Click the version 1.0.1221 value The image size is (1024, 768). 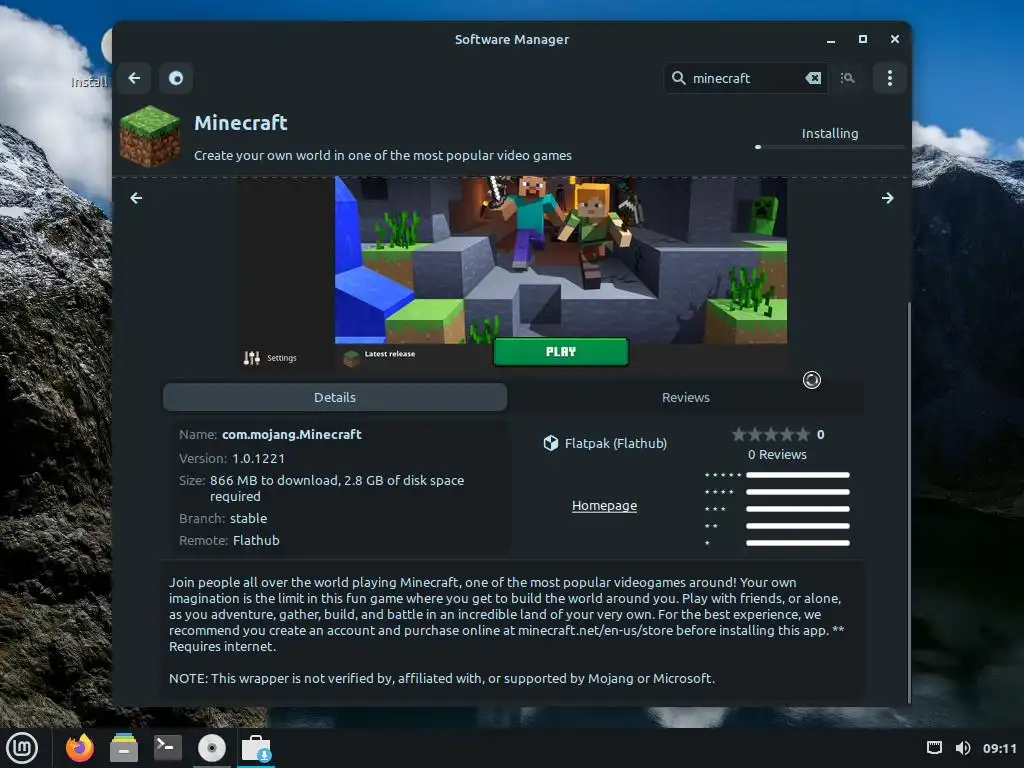(259, 458)
